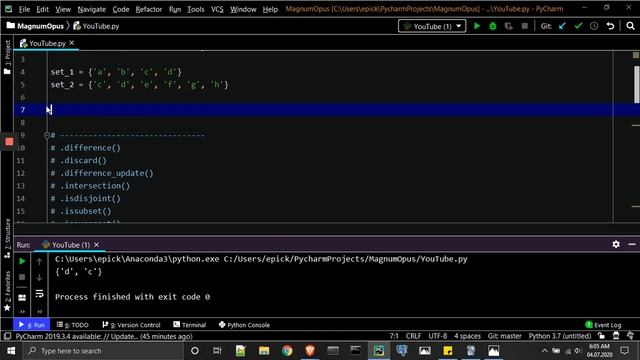
Task: Close the YouTube (1) run tab
Action: (x=96, y=244)
